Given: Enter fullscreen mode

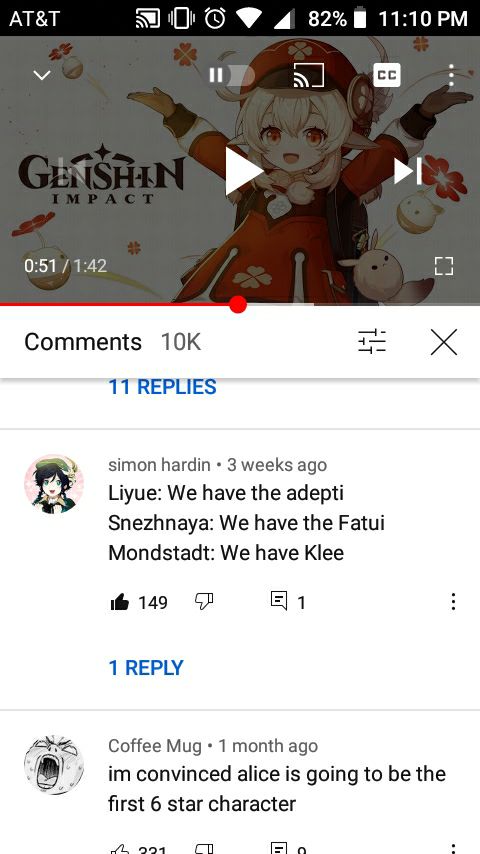Looking at the screenshot, I should (x=444, y=266).
